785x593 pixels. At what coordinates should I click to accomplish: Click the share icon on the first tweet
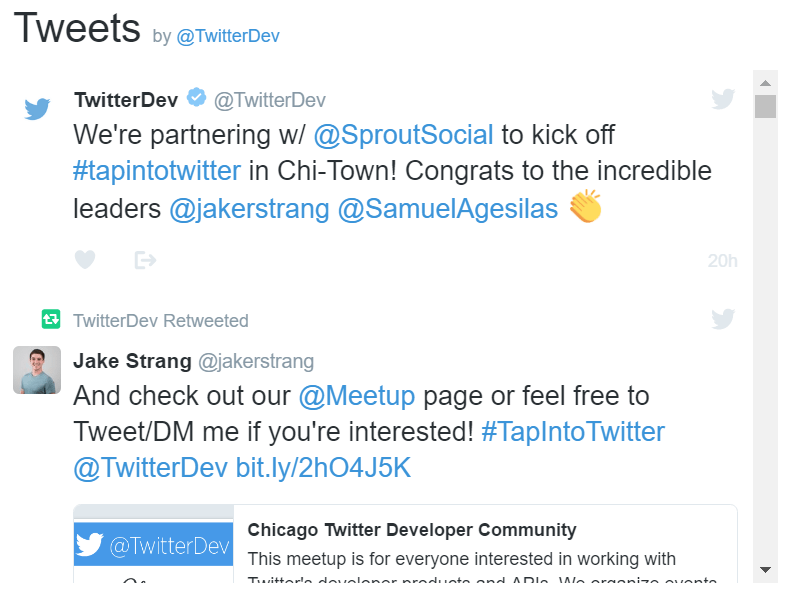[x=145, y=260]
